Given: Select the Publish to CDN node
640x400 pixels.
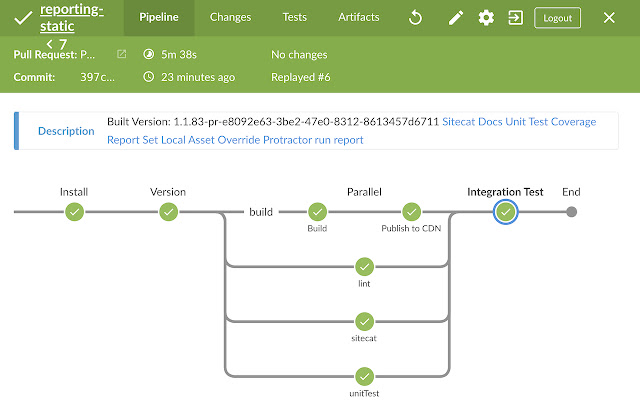Looking at the screenshot, I should pos(411,212).
